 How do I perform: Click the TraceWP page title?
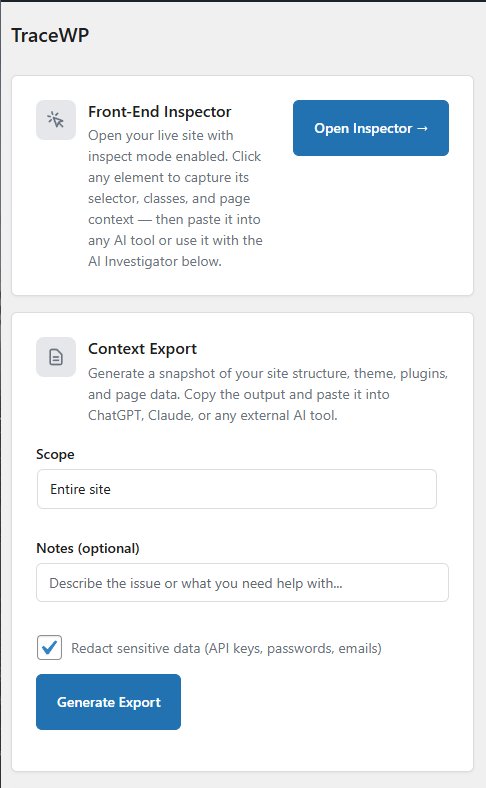pos(50,35)
